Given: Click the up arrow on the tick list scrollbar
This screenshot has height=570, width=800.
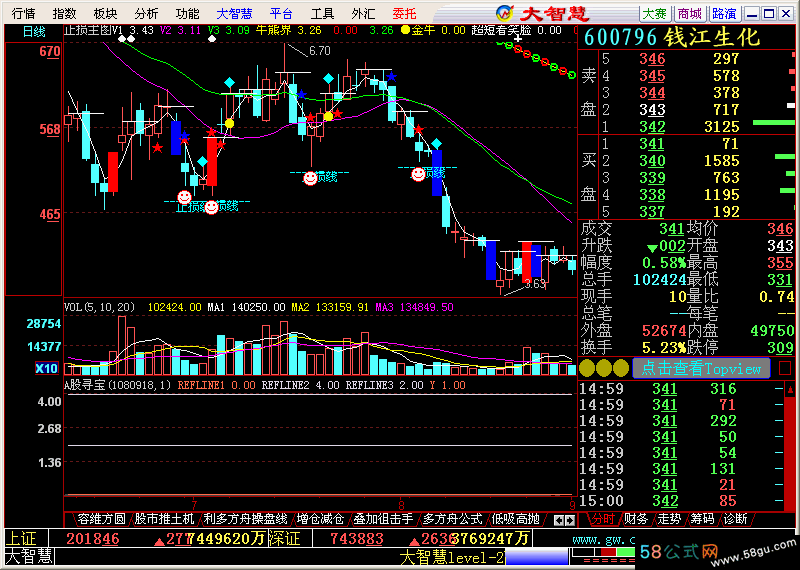Looking at the screenshot, I should (790, 390).
